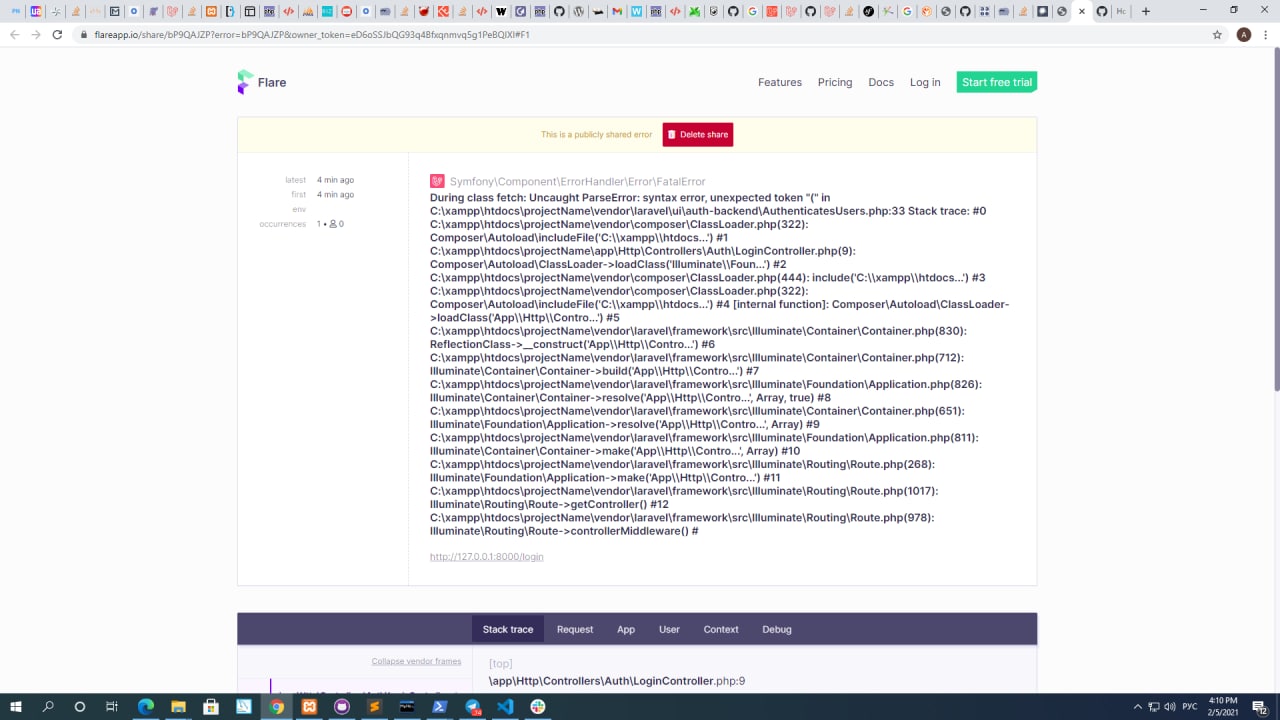Click the LoginController.php:9 frame path

tap(617, 681)
